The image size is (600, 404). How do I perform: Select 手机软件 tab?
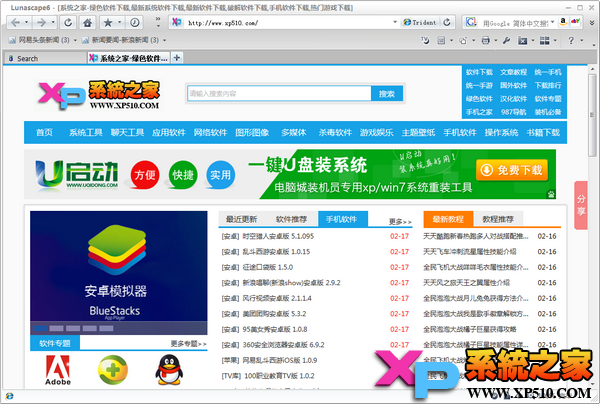343,219
